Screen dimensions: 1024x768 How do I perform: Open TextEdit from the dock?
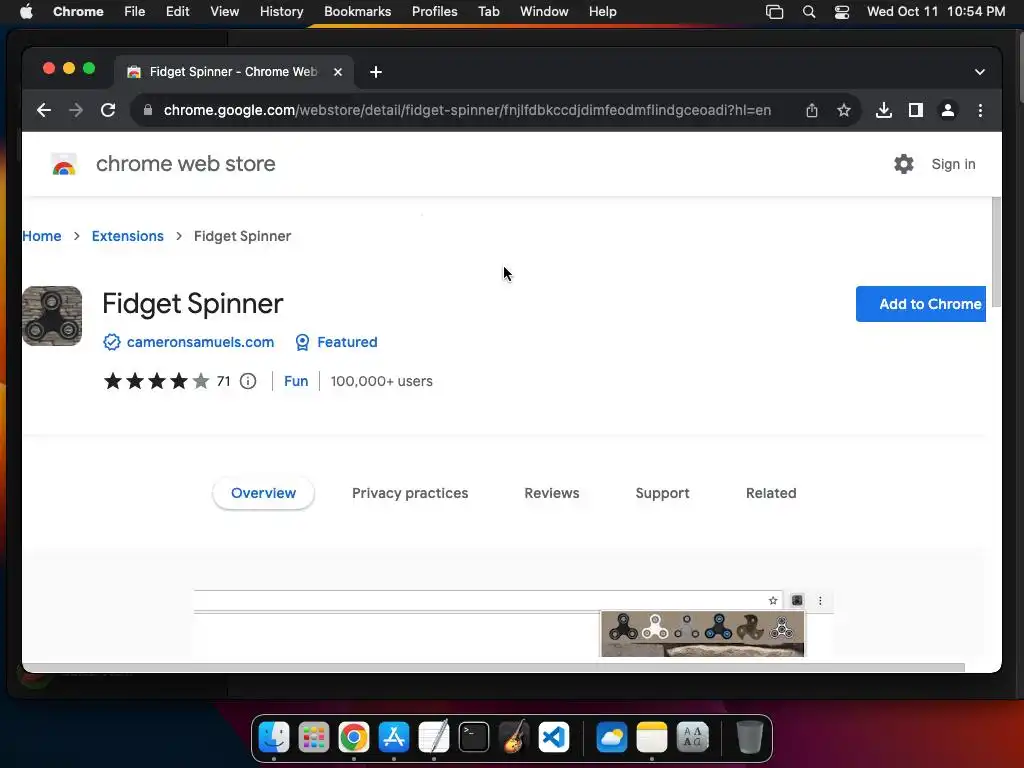434,737
